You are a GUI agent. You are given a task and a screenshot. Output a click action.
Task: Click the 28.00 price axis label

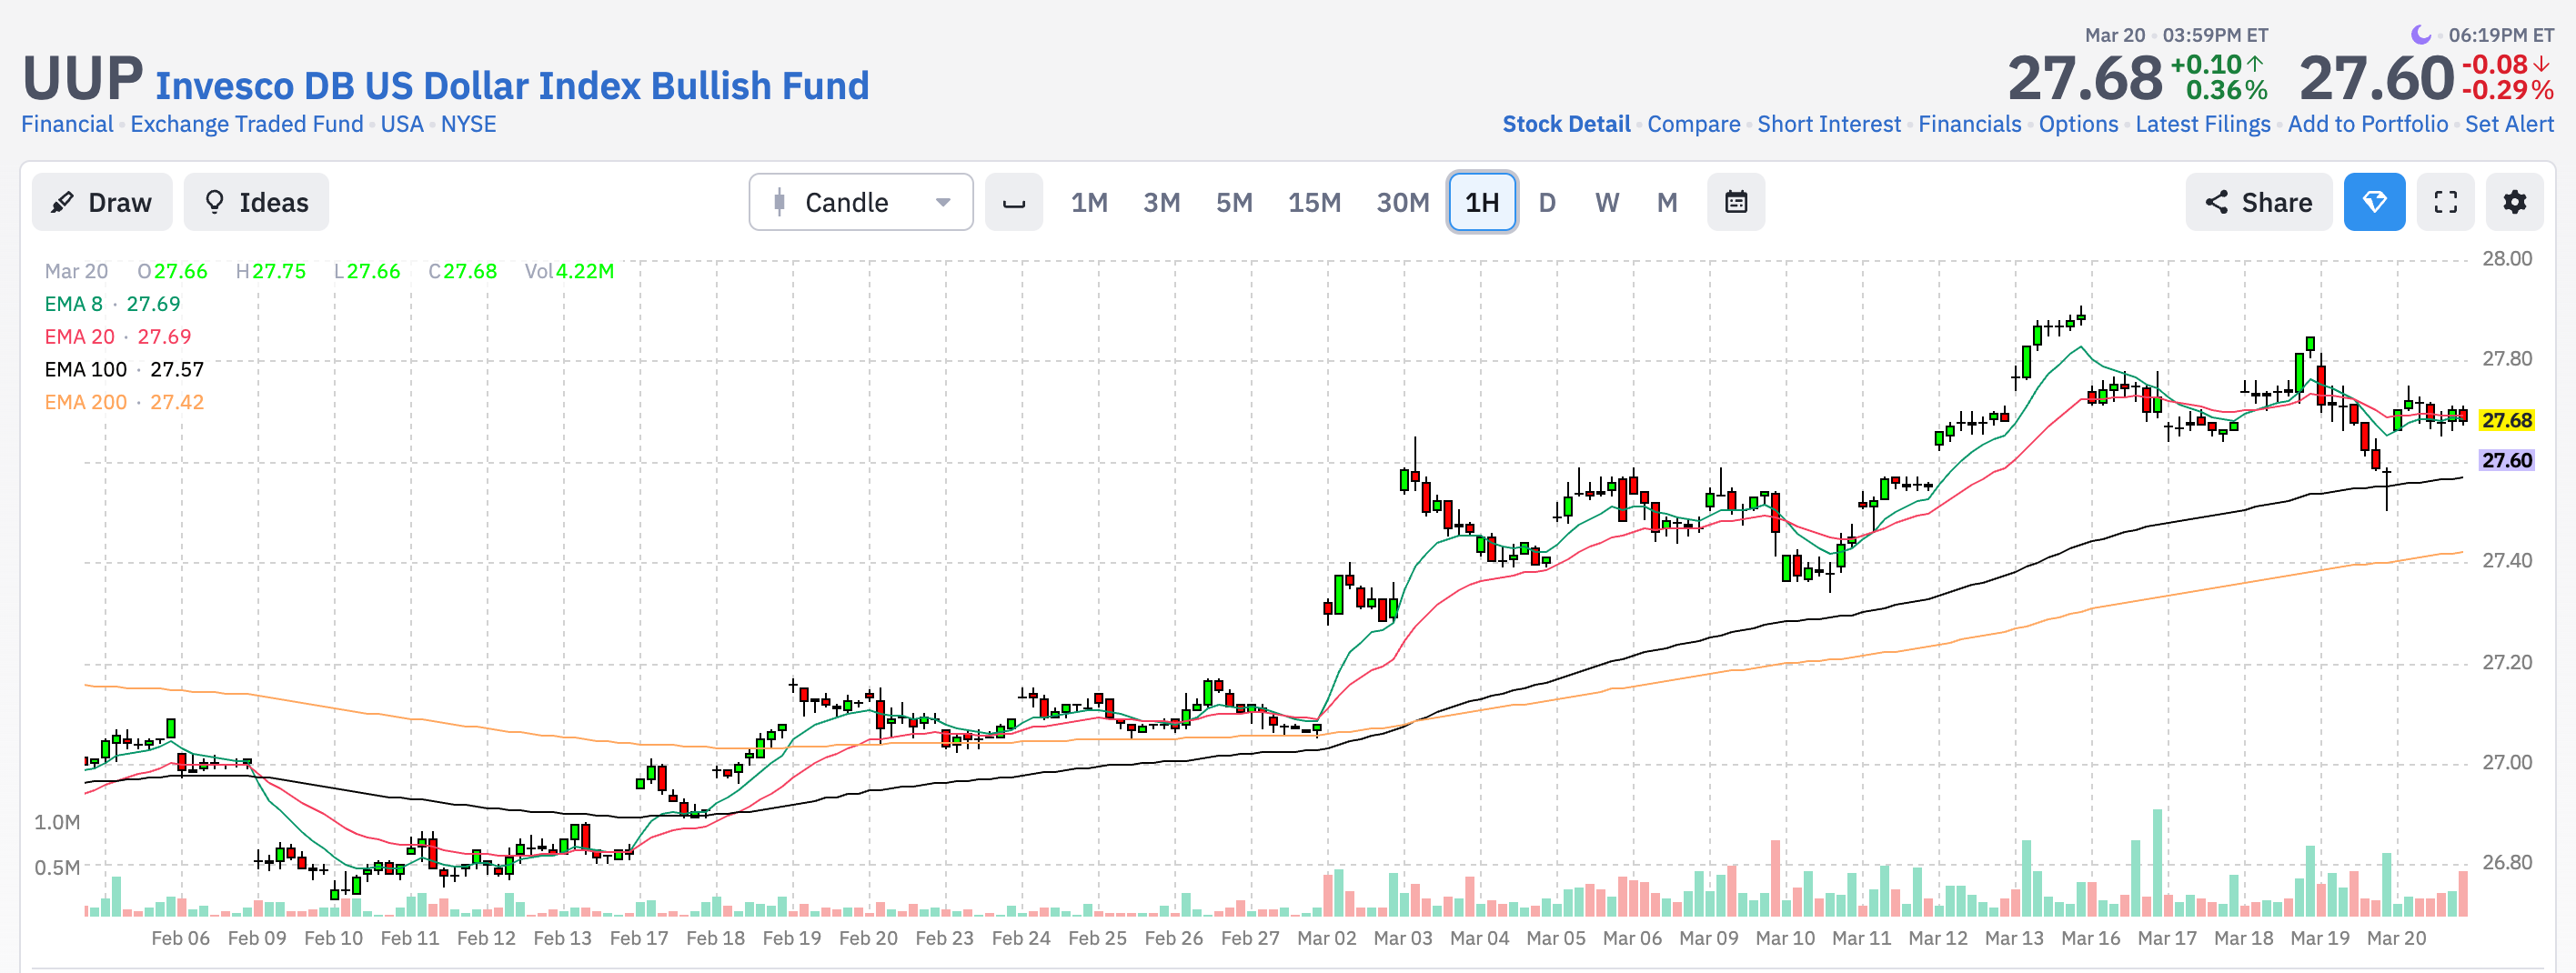pos(2507,259)
